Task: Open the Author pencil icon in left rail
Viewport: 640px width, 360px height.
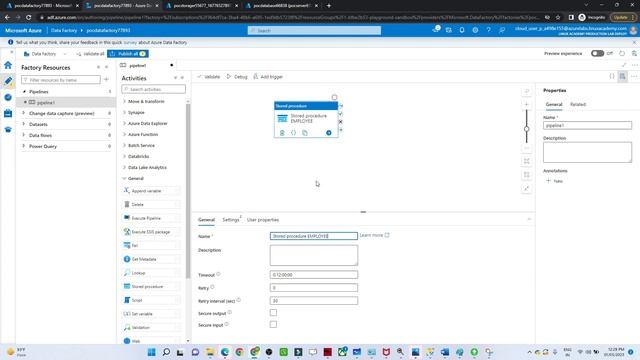Action: point(8,81)
